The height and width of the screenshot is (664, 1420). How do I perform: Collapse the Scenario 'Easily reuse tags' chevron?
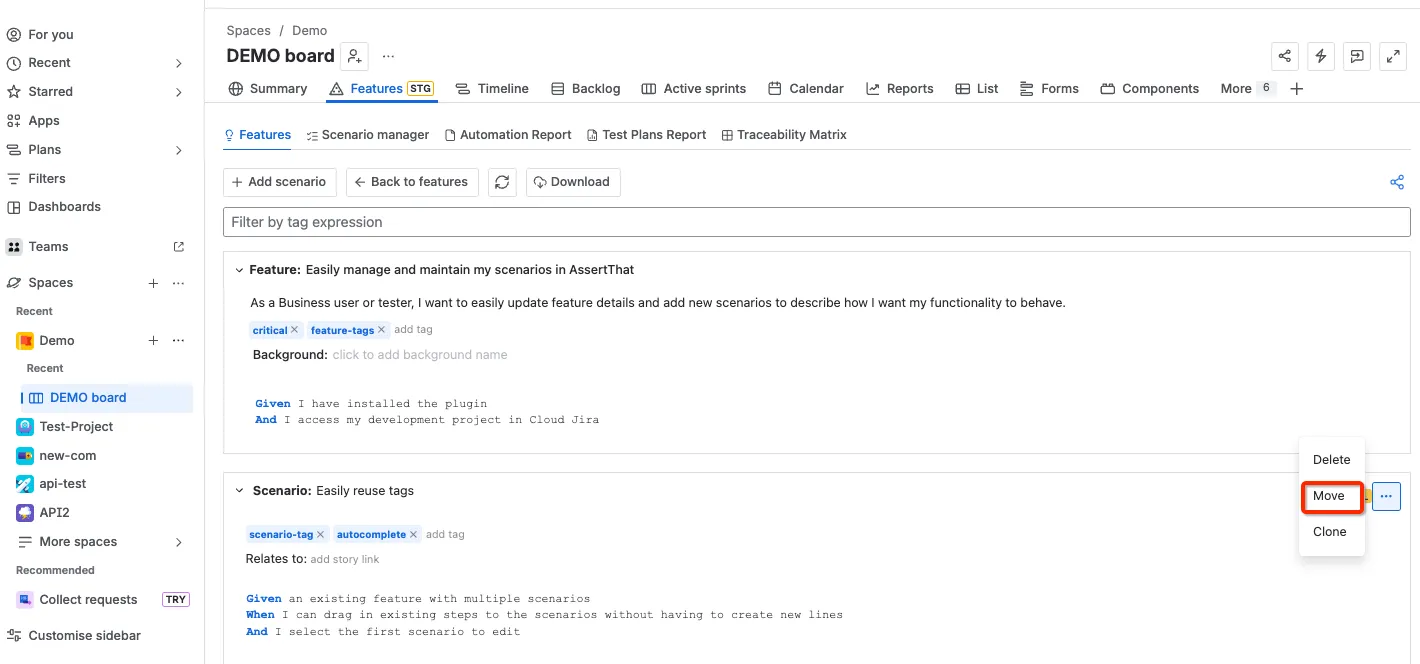click(x=239, y=491)
